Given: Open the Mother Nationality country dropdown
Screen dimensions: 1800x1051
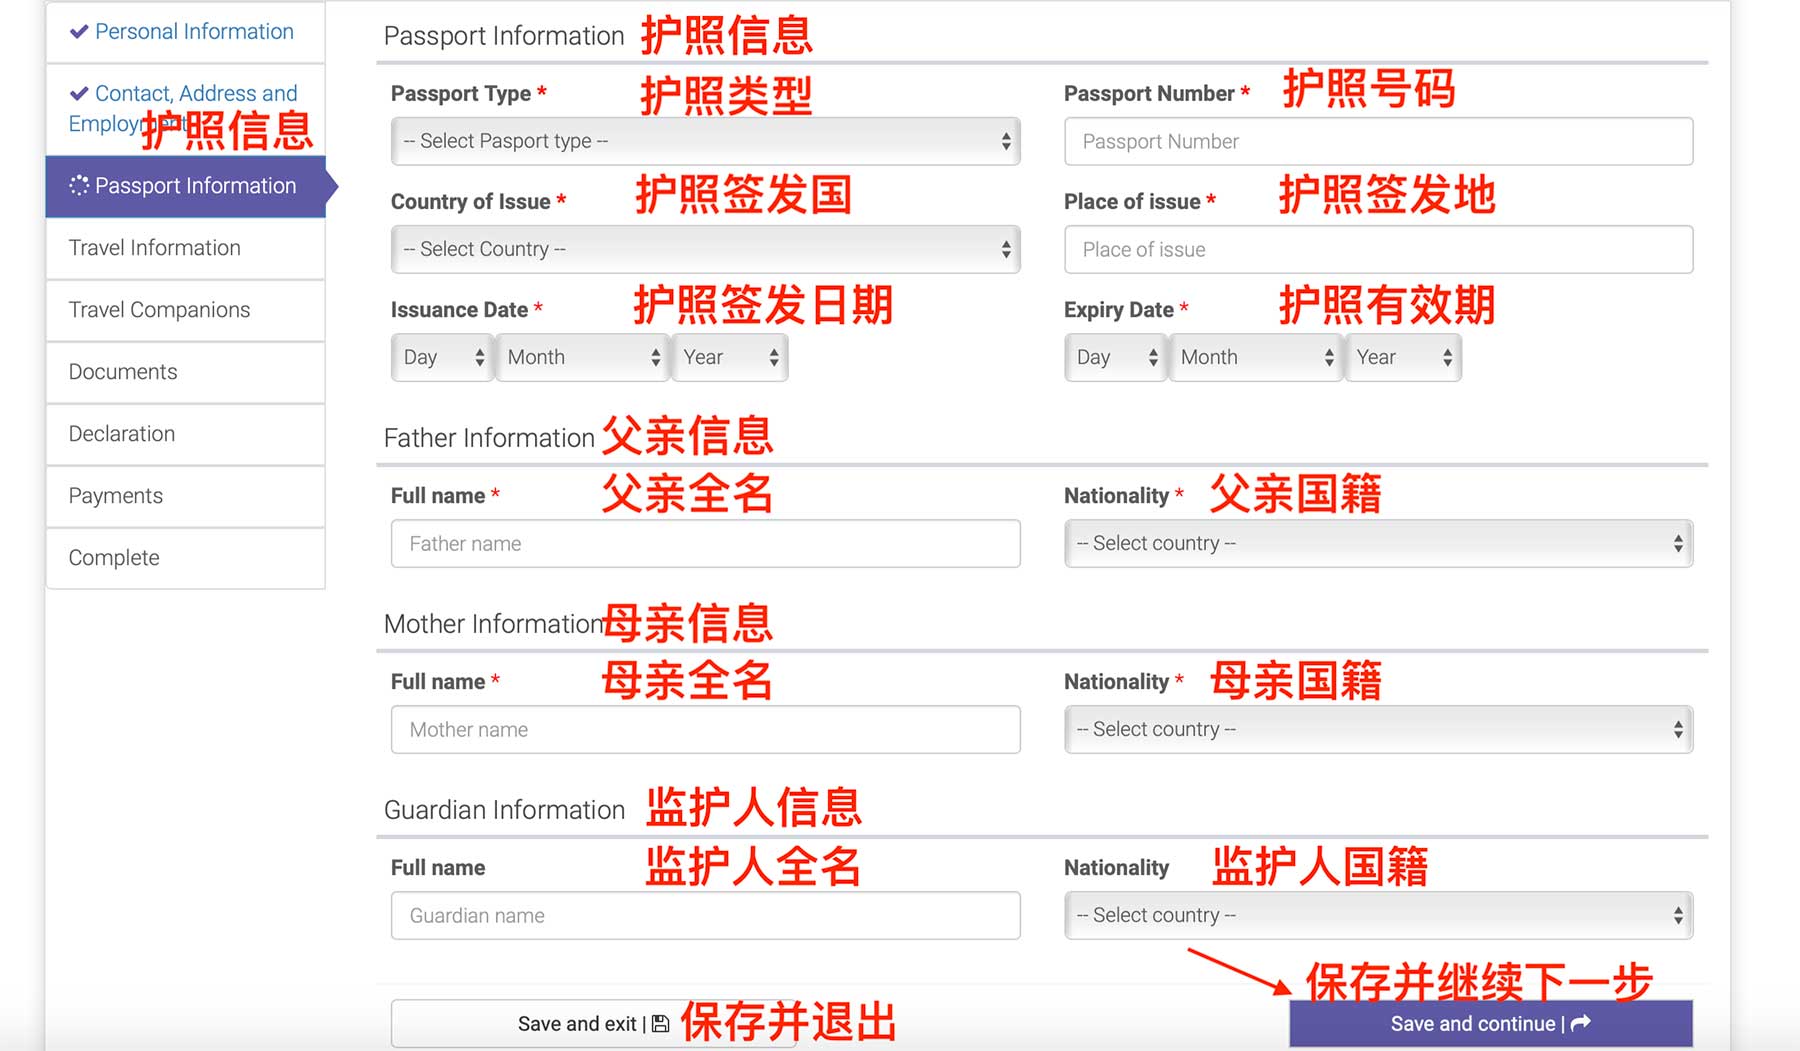Looking at the screenshot, I should pyautogui.click(x=1378, y=730).
